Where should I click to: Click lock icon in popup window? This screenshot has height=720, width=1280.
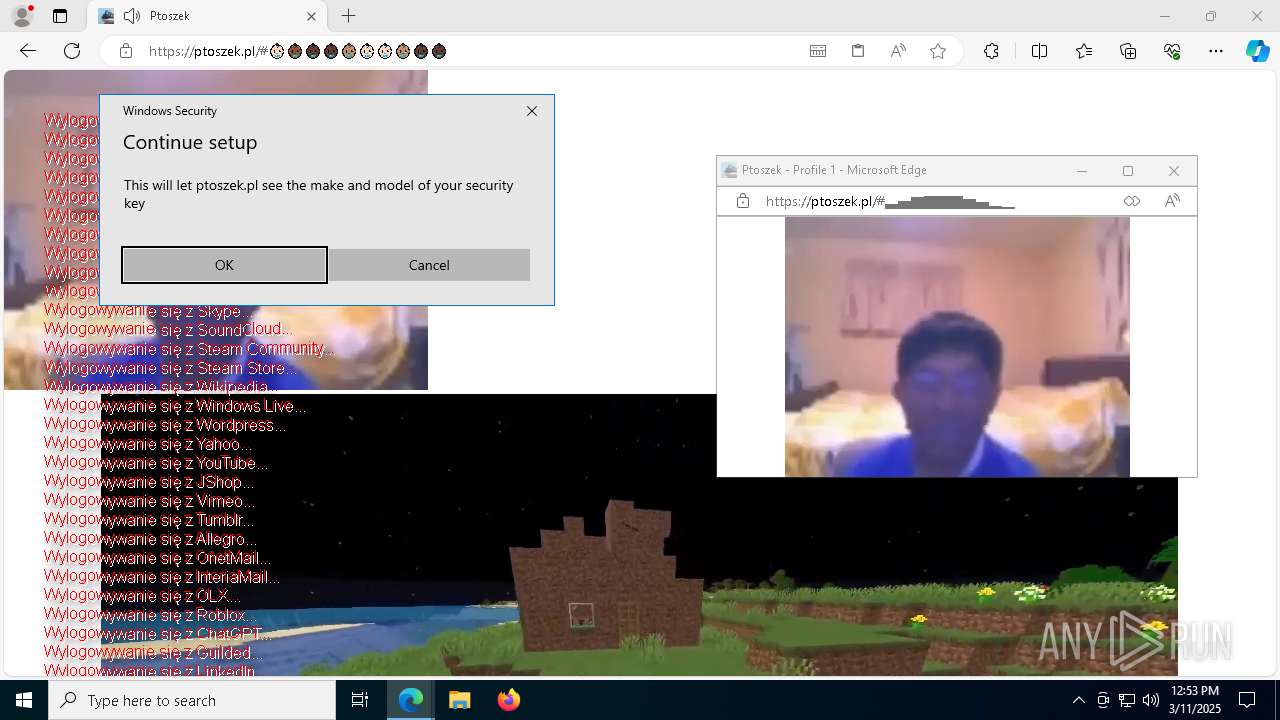[743, 201]
